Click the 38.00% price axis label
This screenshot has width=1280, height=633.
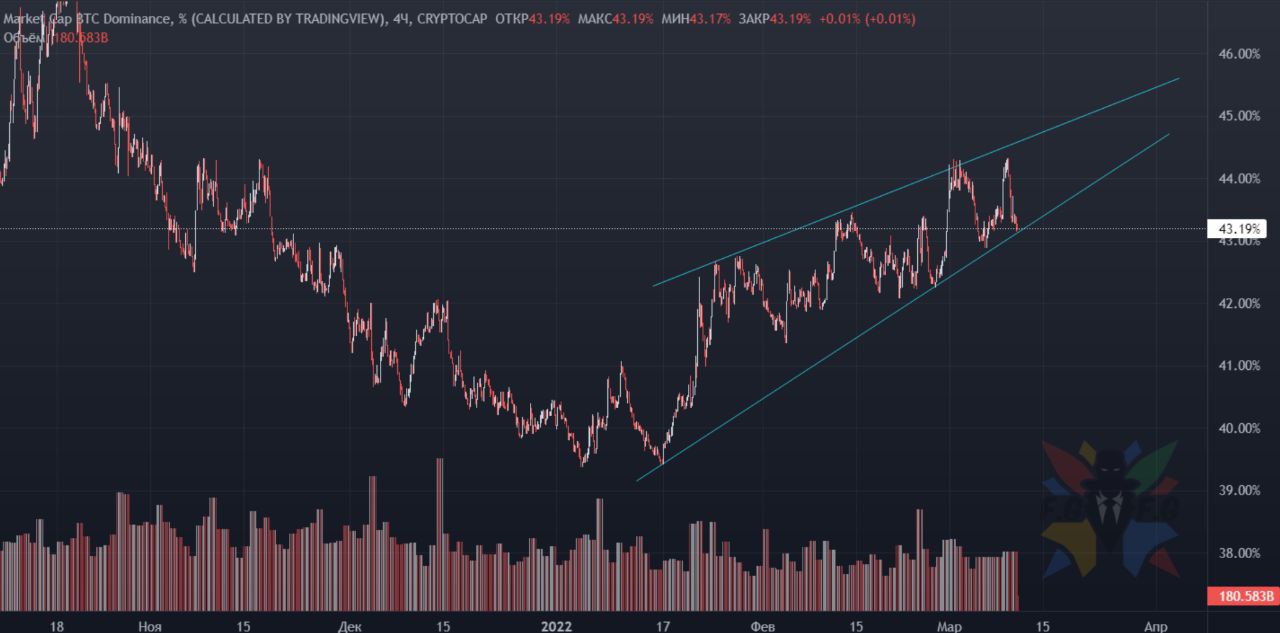point(1241,553)
